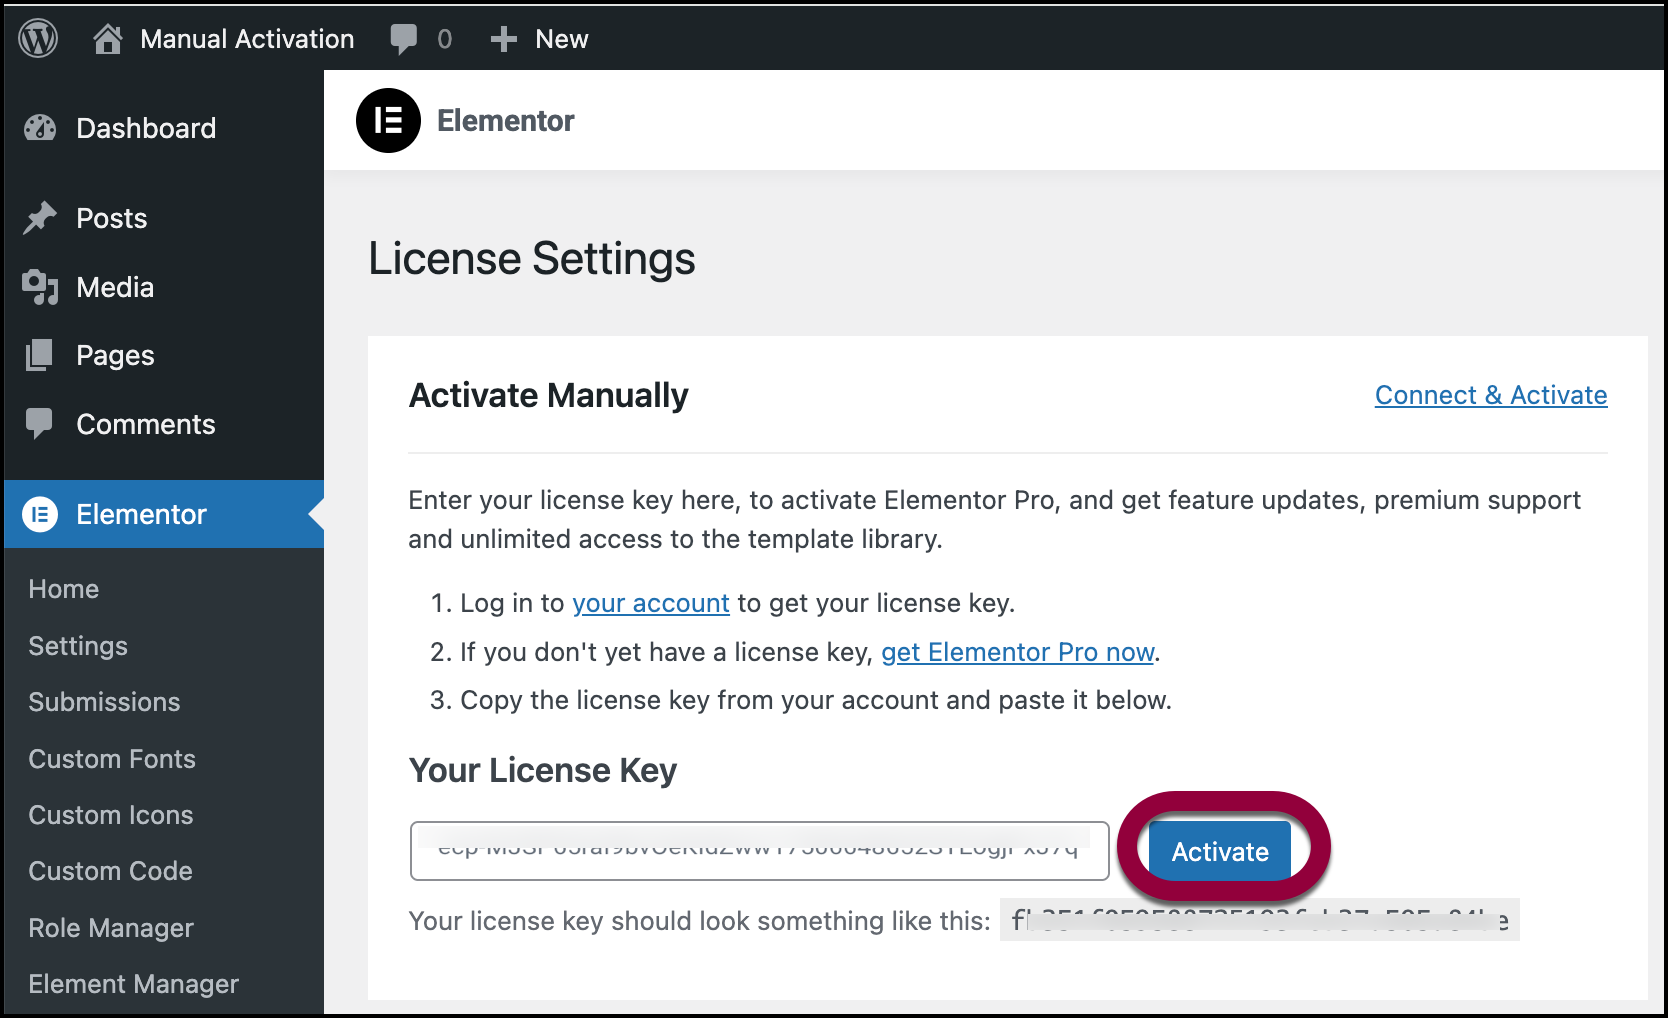1668x1018 pixels.
Task: Click the Pages icon in sidebar
Action: (x=40, y=355)
